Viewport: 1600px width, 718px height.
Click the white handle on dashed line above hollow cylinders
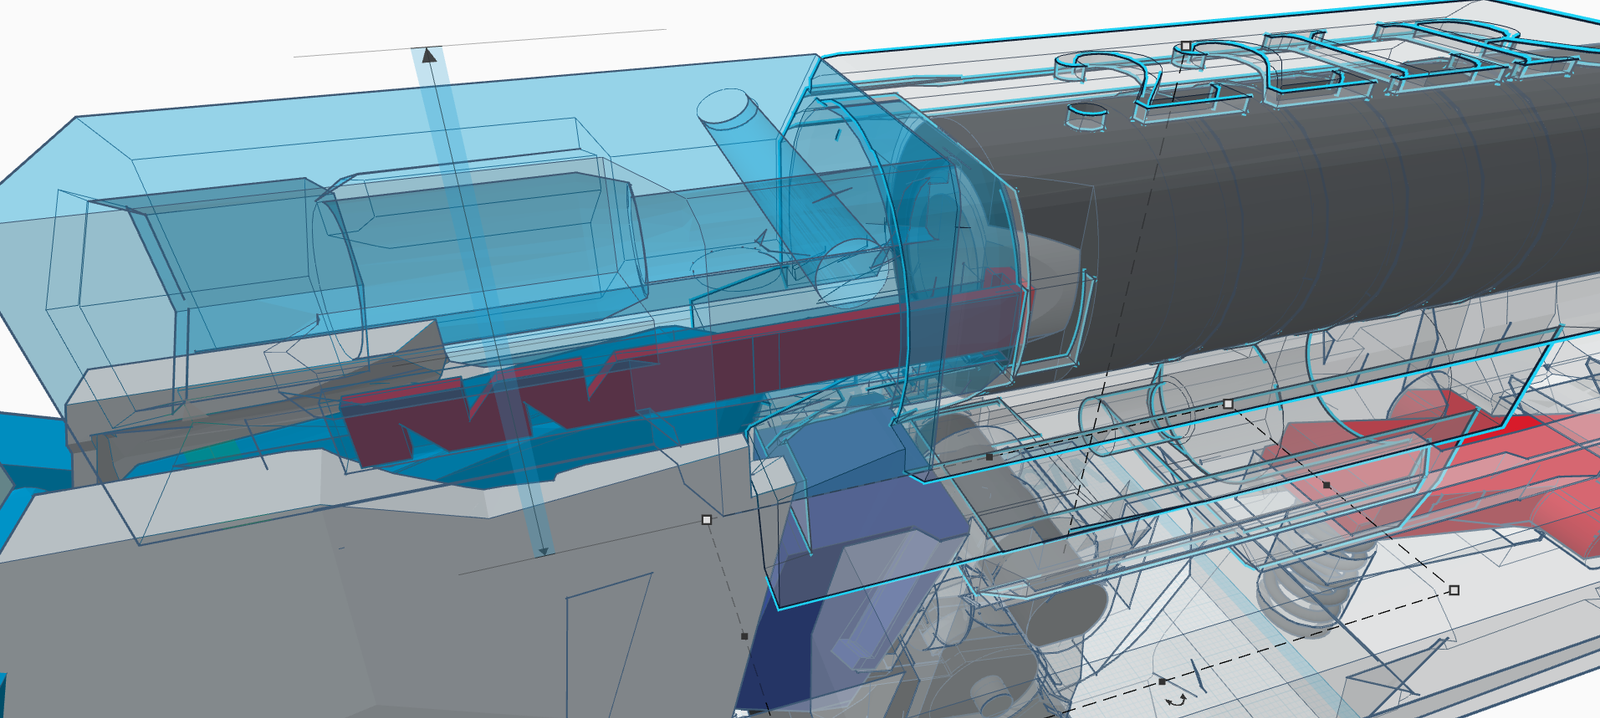[x=1228, y=404]
